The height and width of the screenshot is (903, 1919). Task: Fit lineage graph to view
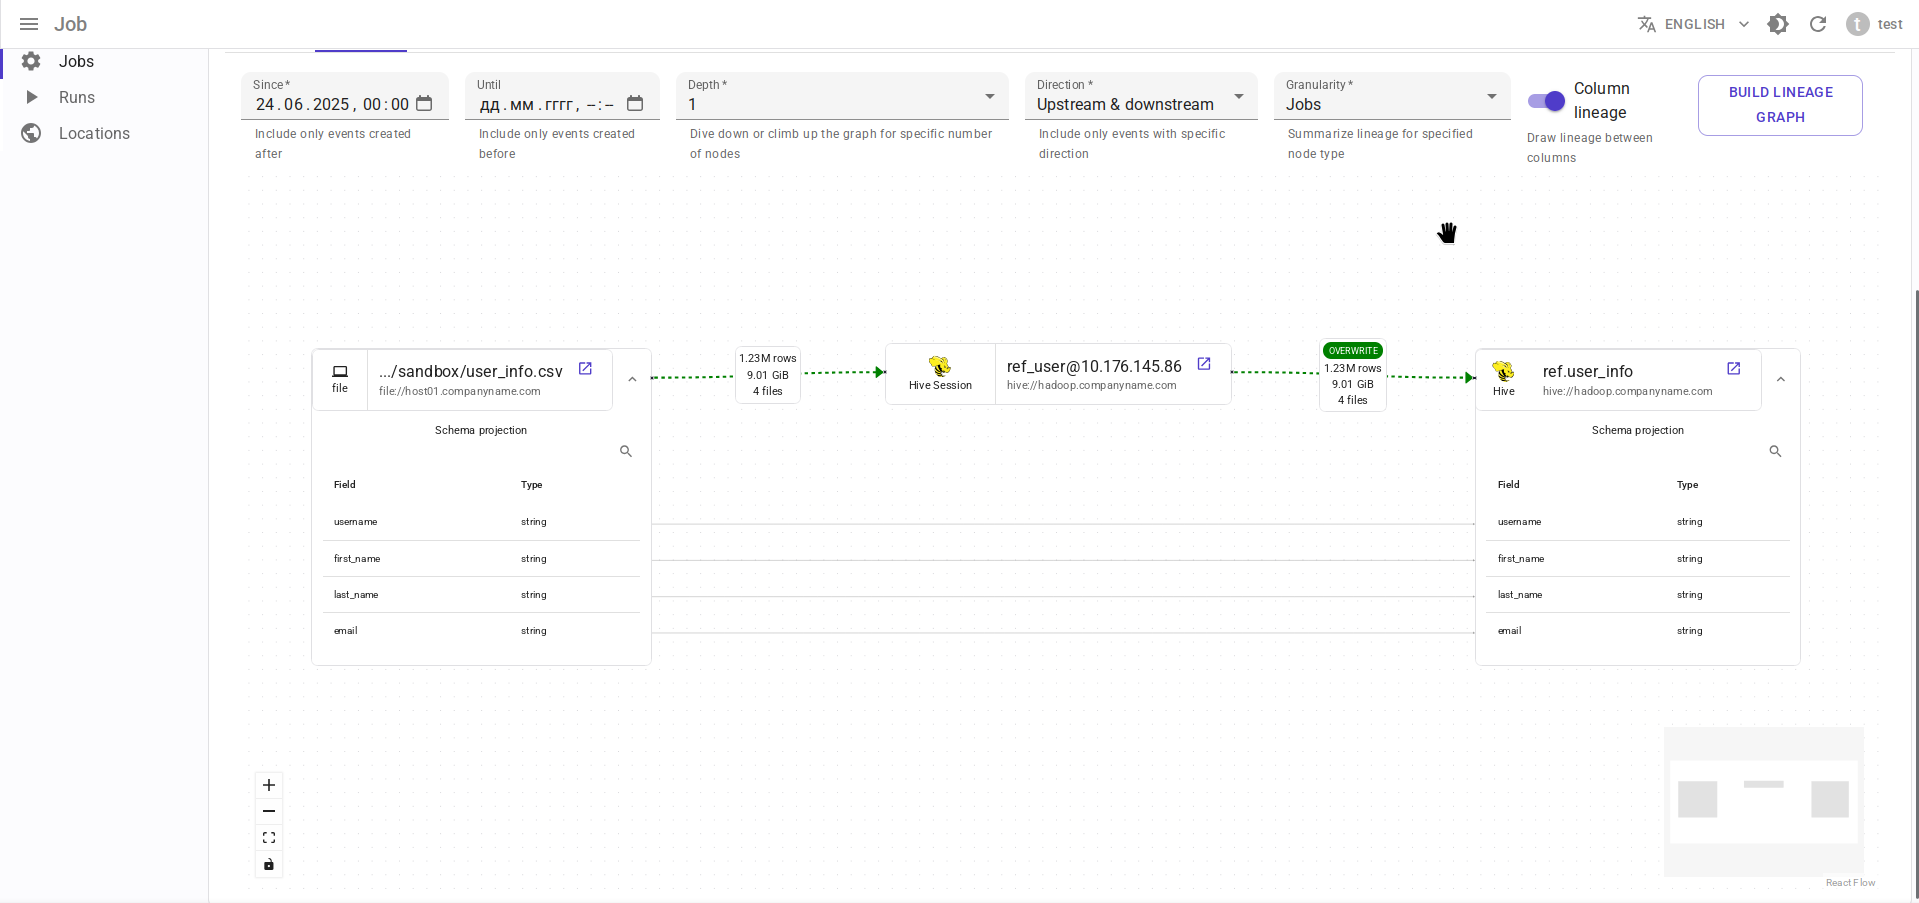[269, 838]
